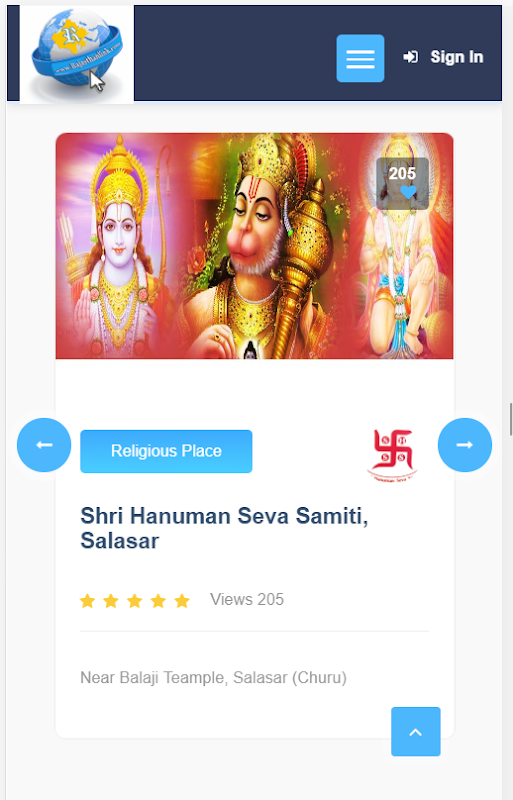
Task: Back to top using up chevron button
Action: point(416,732)
